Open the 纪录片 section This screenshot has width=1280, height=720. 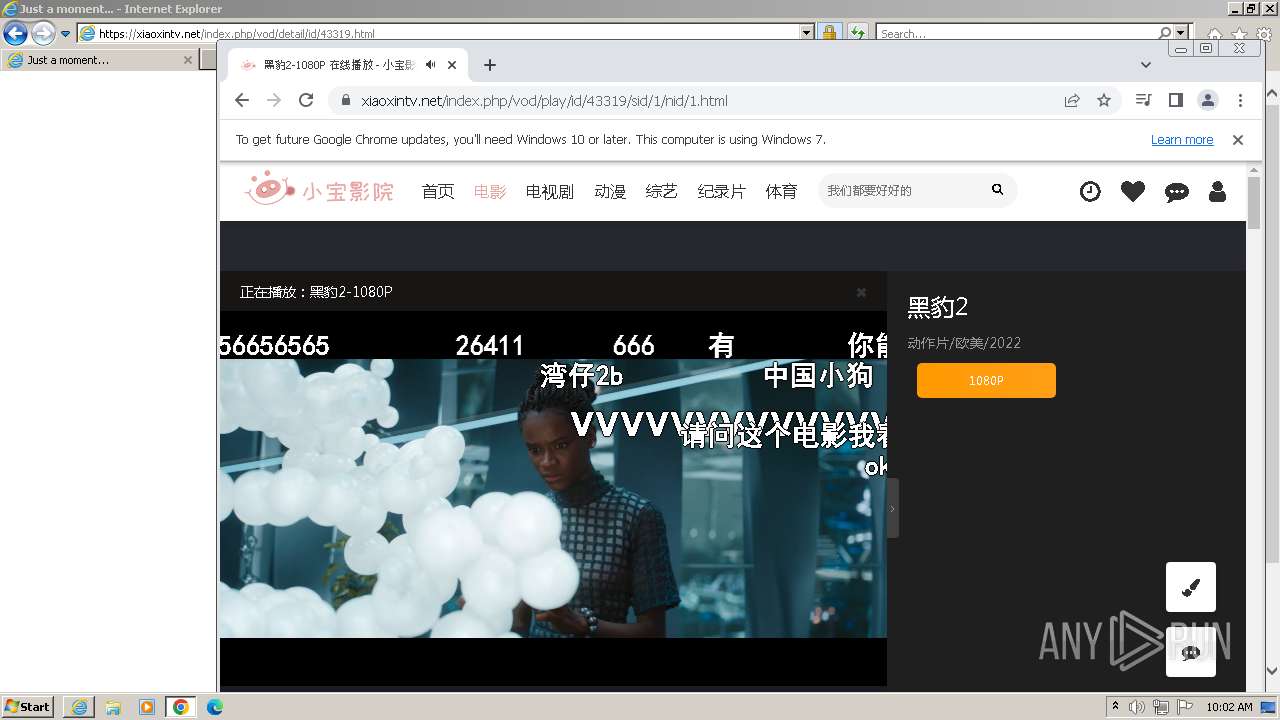point(722,191)
